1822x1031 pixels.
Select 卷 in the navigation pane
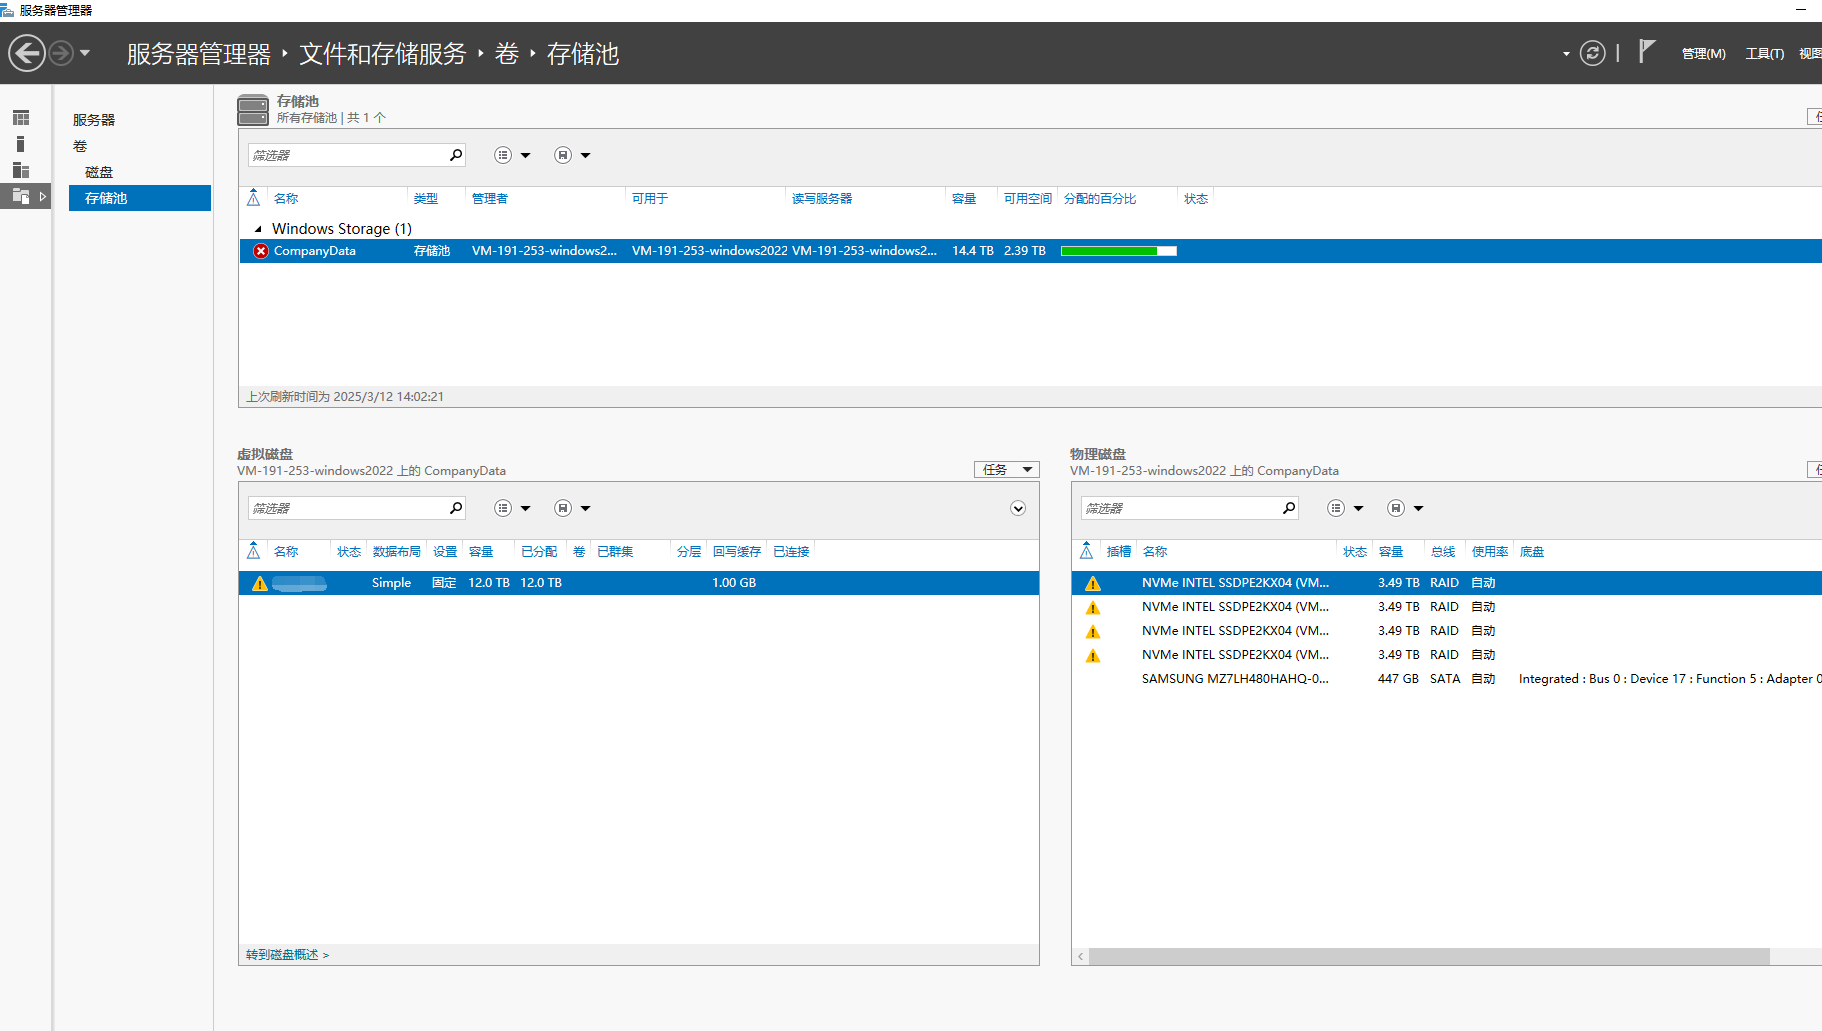click(80, 146)
